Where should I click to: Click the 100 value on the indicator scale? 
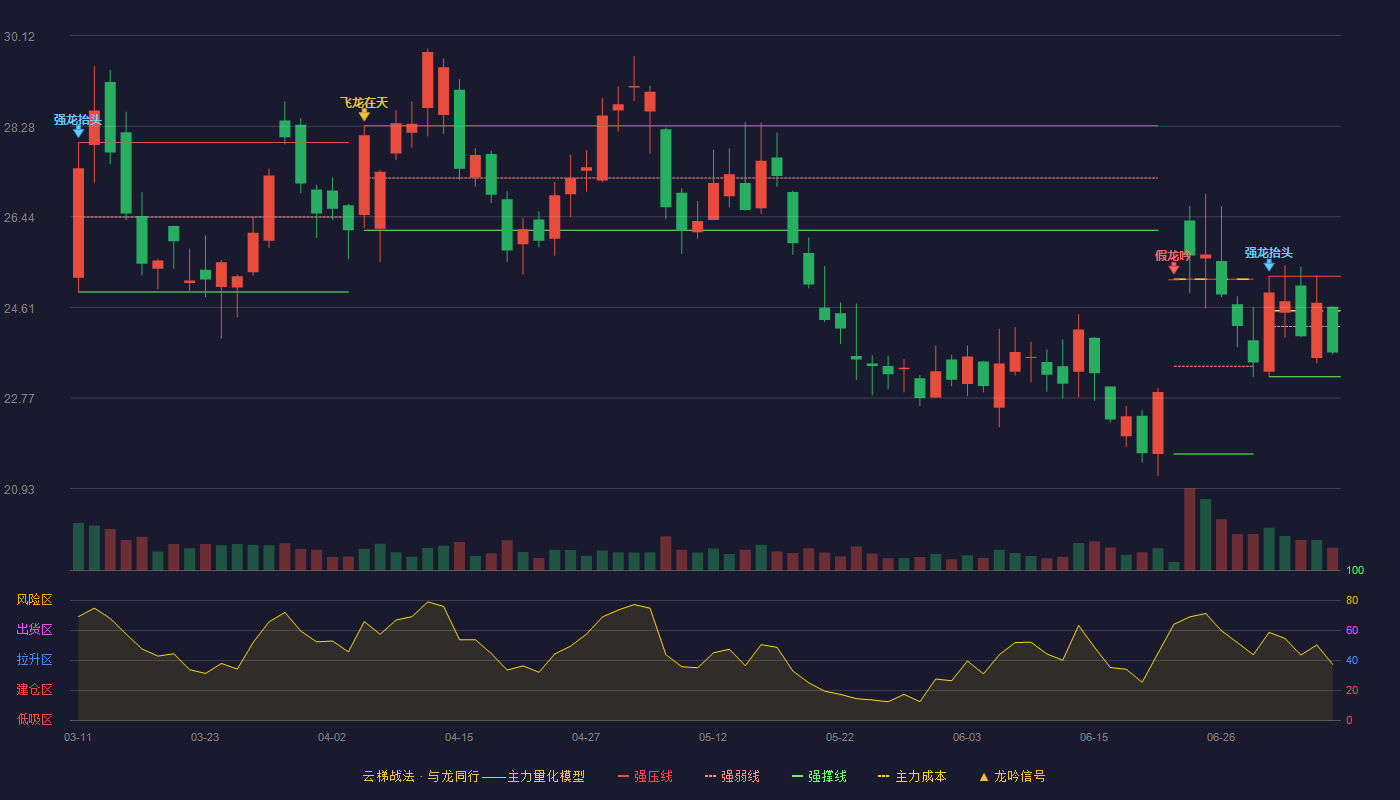[x=1355, y=570]
